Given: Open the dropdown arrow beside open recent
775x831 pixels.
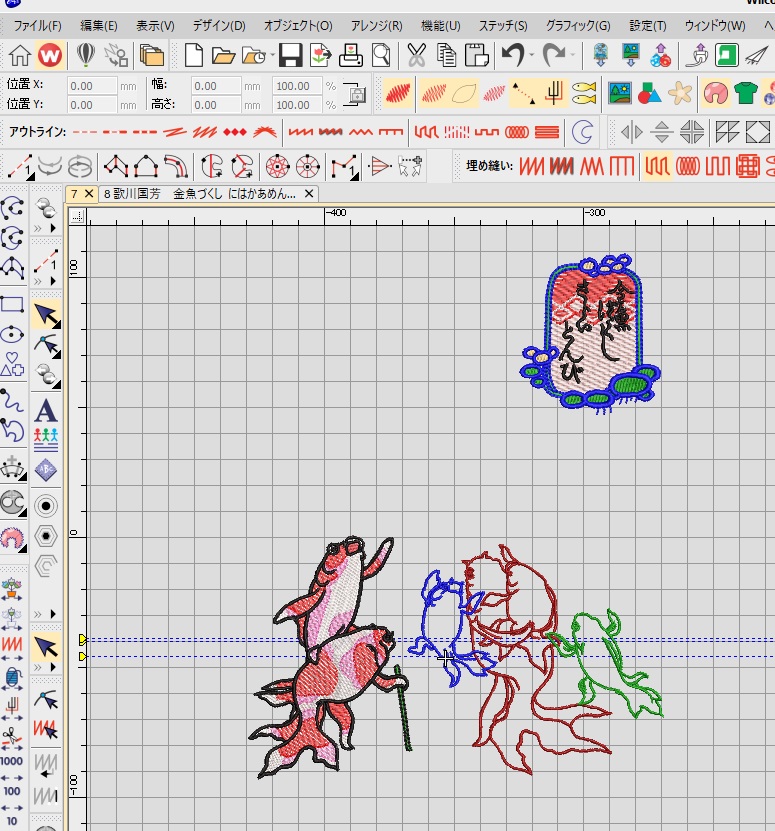Looking at the screenshot, I should click(x=272, y=55).
